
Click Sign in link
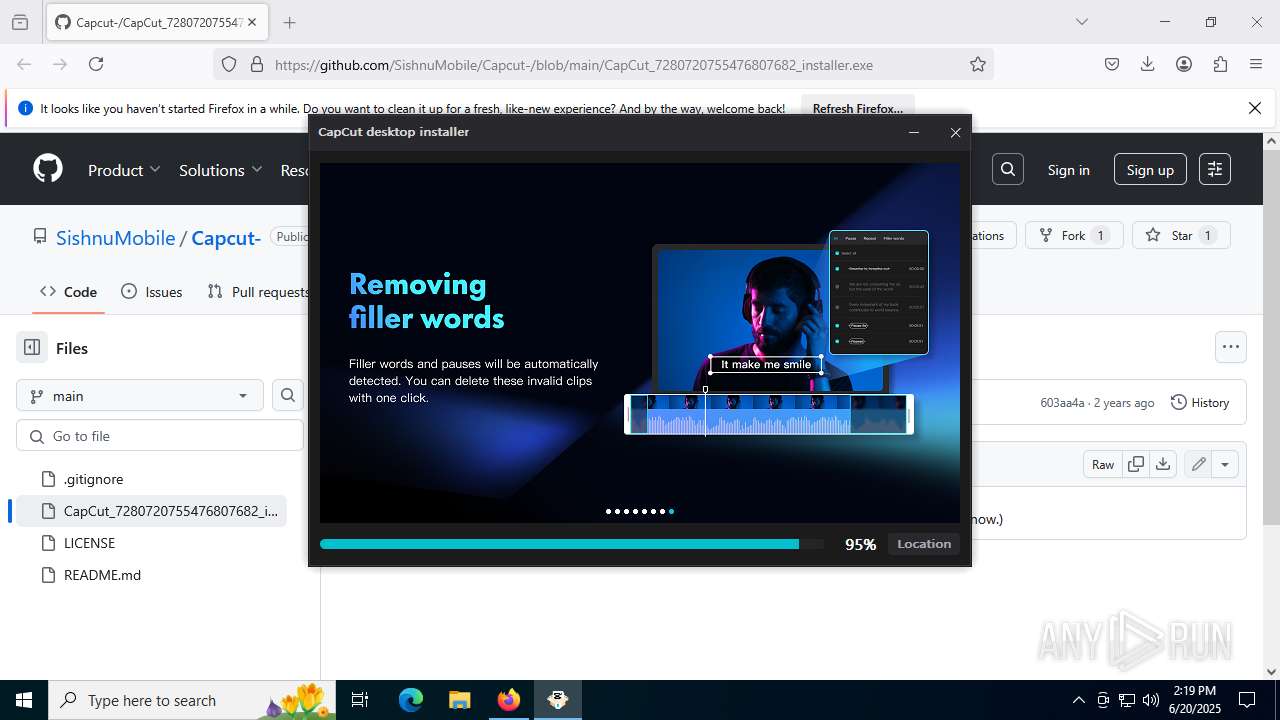pos(1068,170)
